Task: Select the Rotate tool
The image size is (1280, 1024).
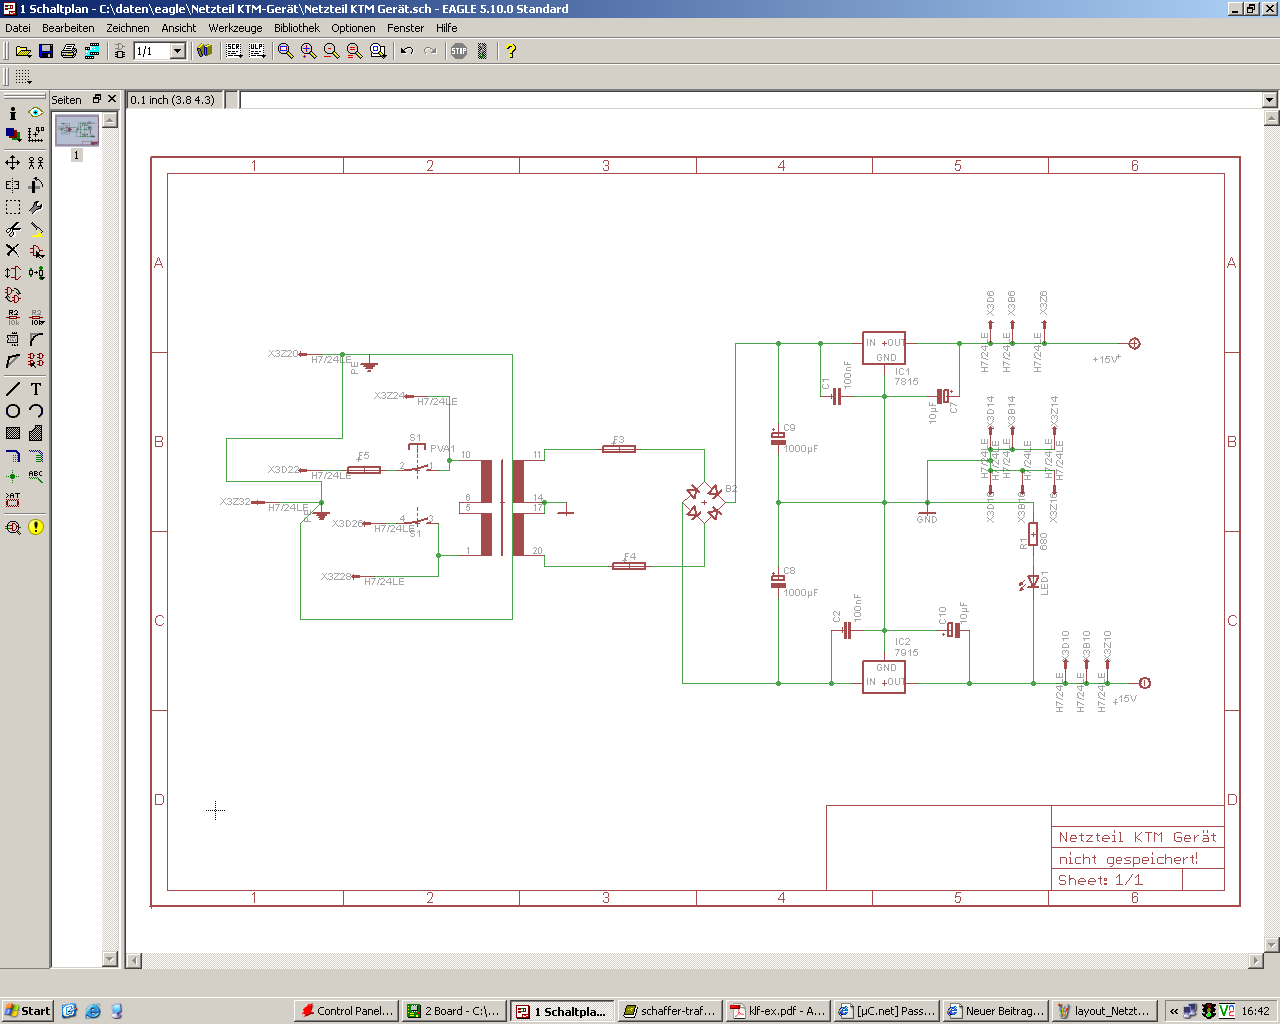Action: point(36,185)
